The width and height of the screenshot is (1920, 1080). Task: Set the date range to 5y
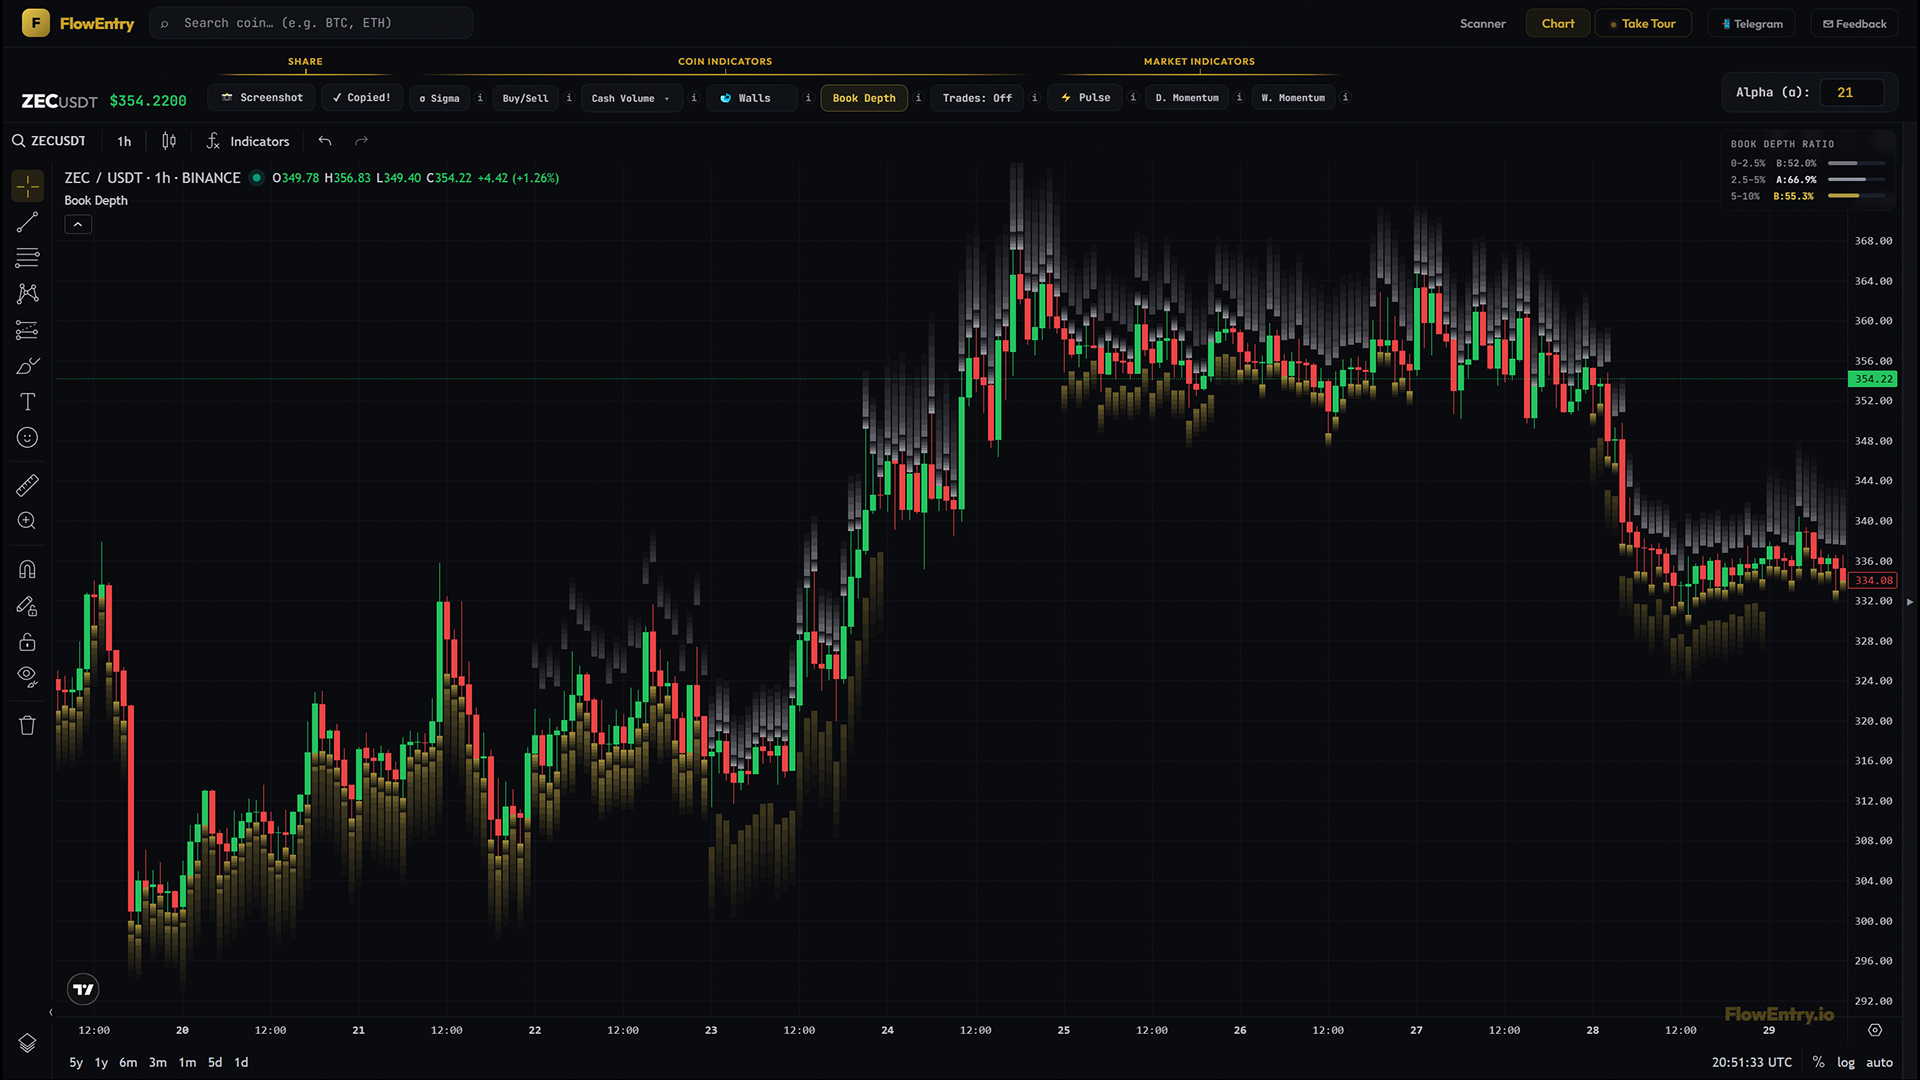tap(76, 1062)
